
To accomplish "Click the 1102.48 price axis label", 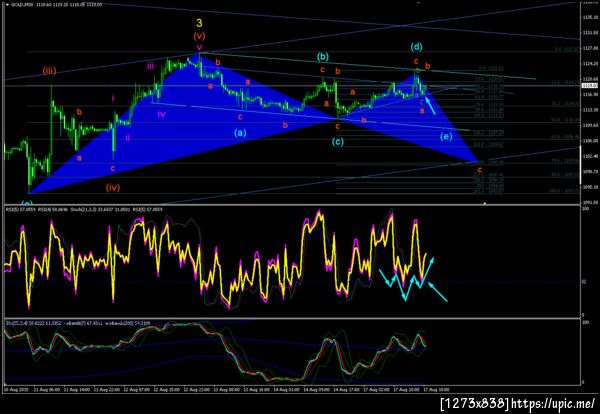I will 590,156.
